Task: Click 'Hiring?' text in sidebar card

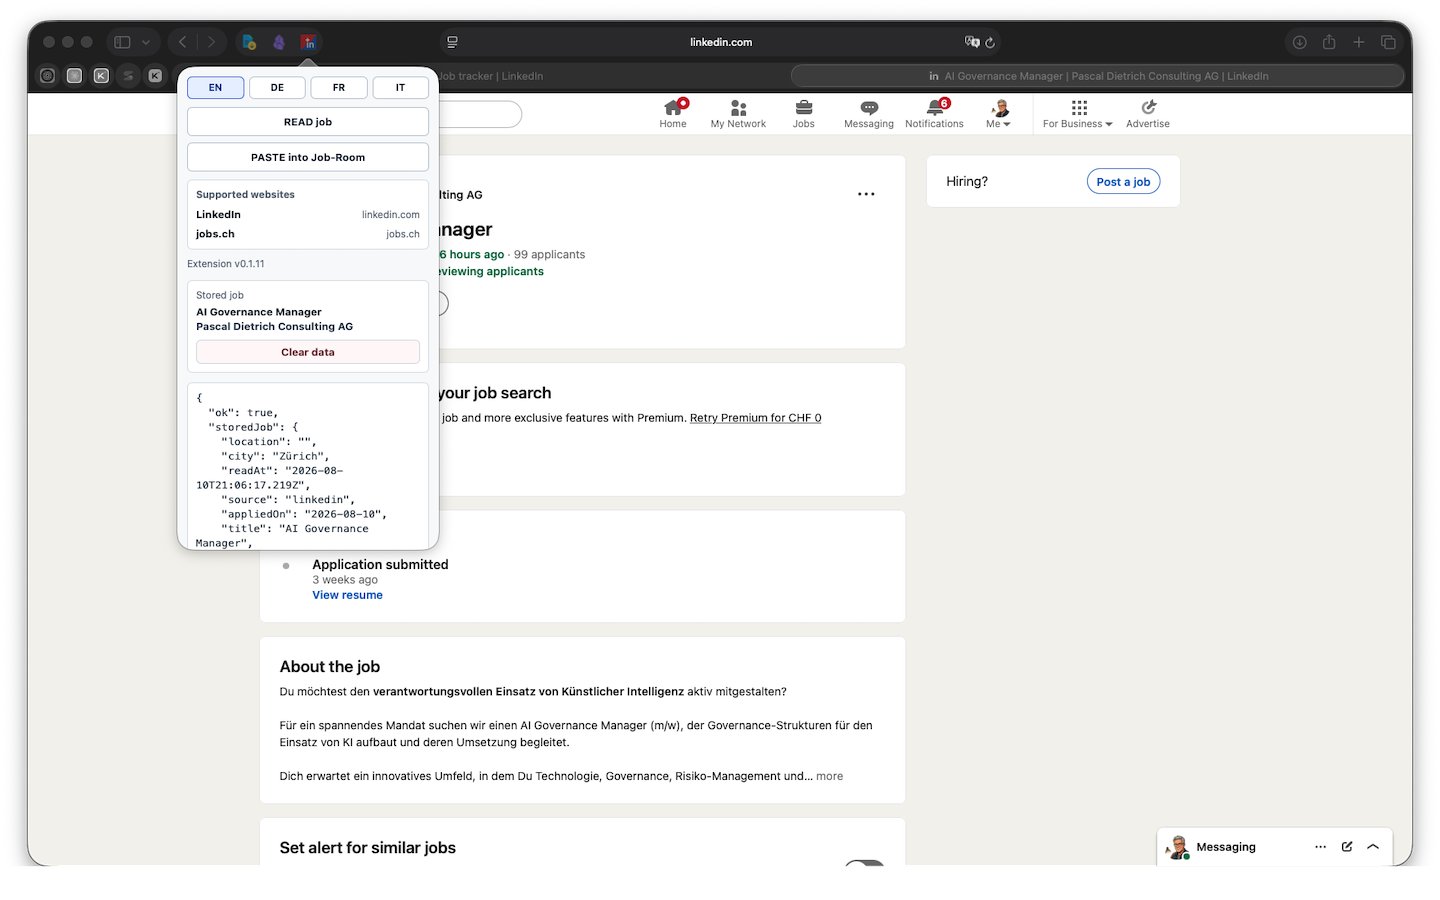Action: coord(967,181)
